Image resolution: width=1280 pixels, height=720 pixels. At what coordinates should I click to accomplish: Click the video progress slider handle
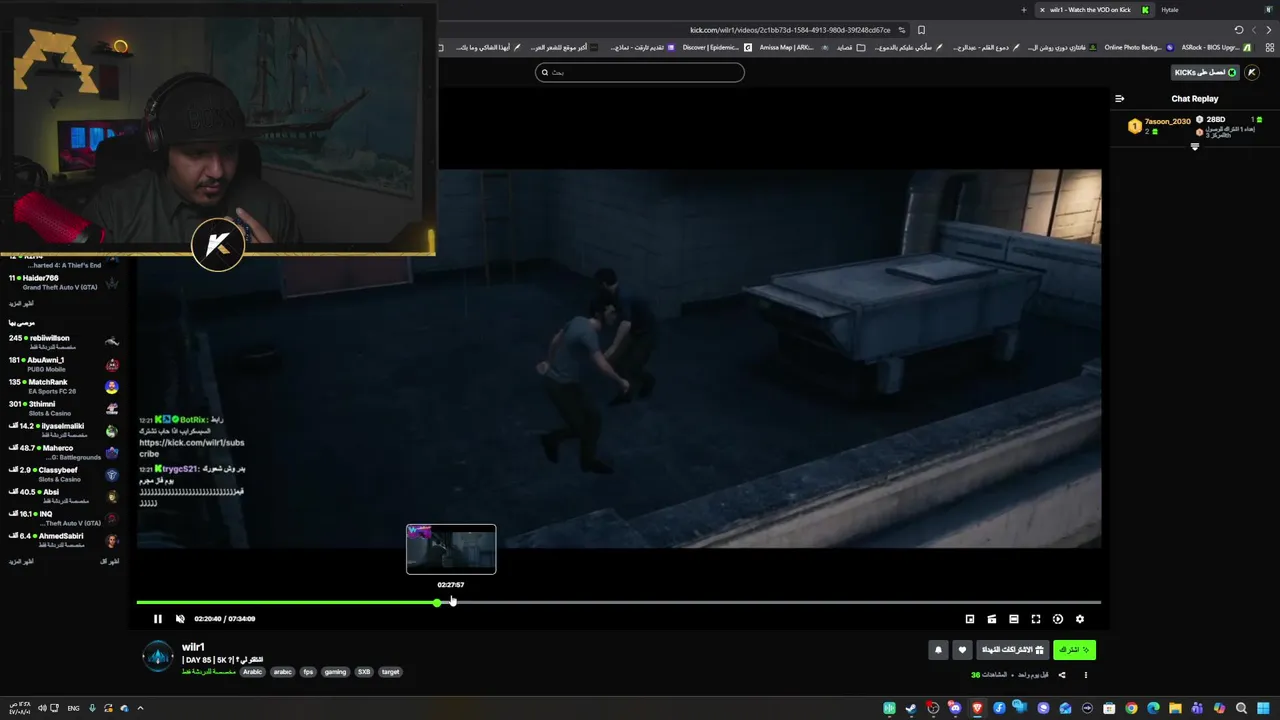coord(438,602)
